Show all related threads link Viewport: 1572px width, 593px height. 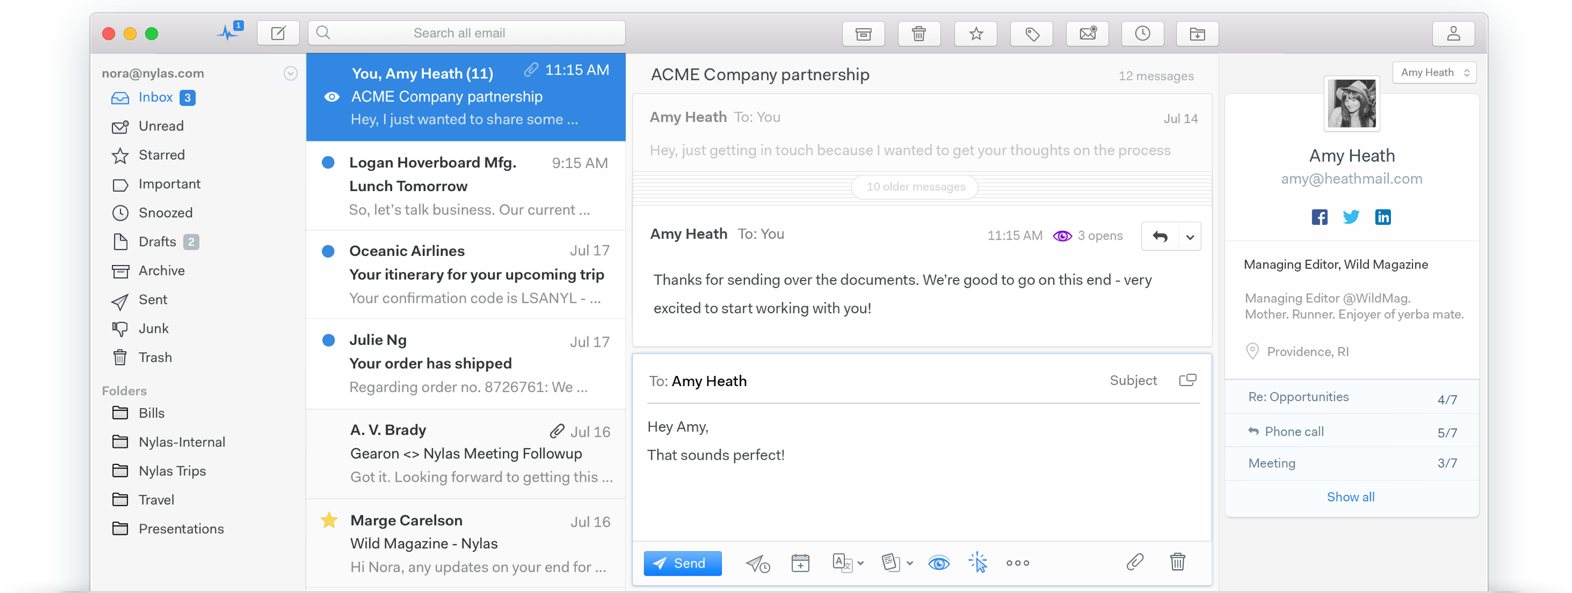(1351, 497)
